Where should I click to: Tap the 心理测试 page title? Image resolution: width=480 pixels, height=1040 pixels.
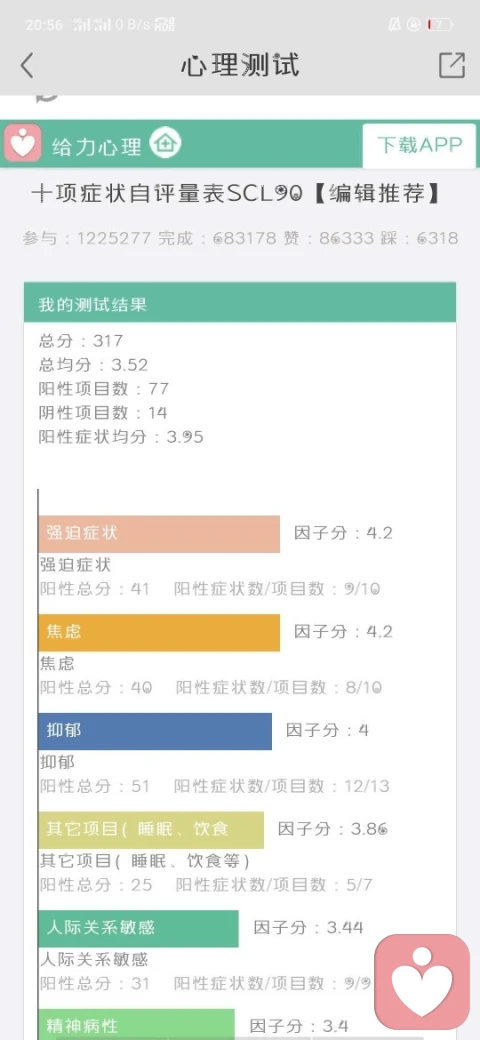coord(240,66)
